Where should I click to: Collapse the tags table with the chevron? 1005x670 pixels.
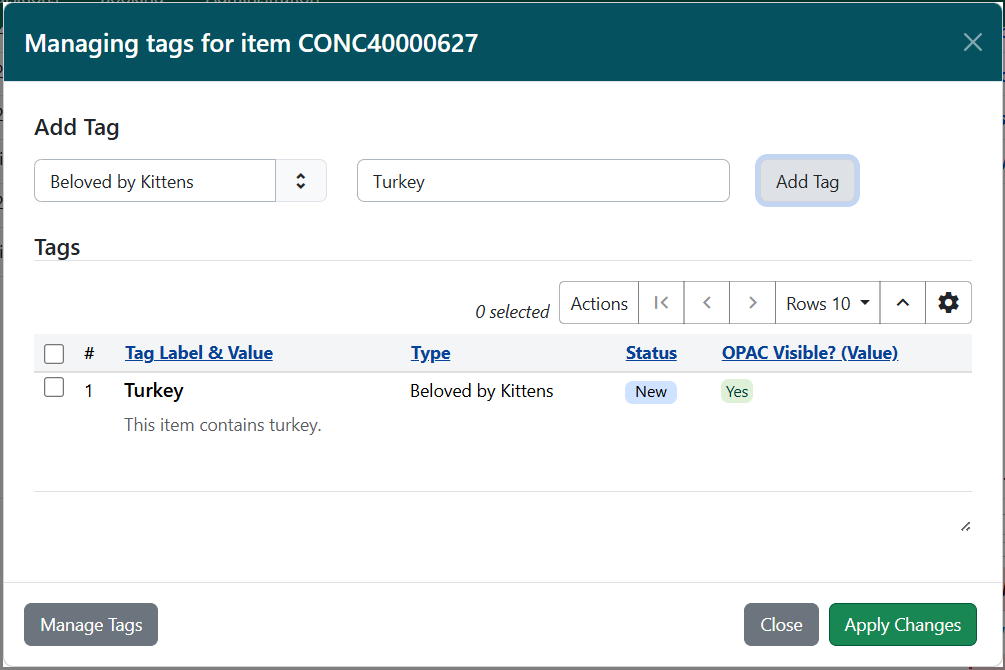point(903,302)
